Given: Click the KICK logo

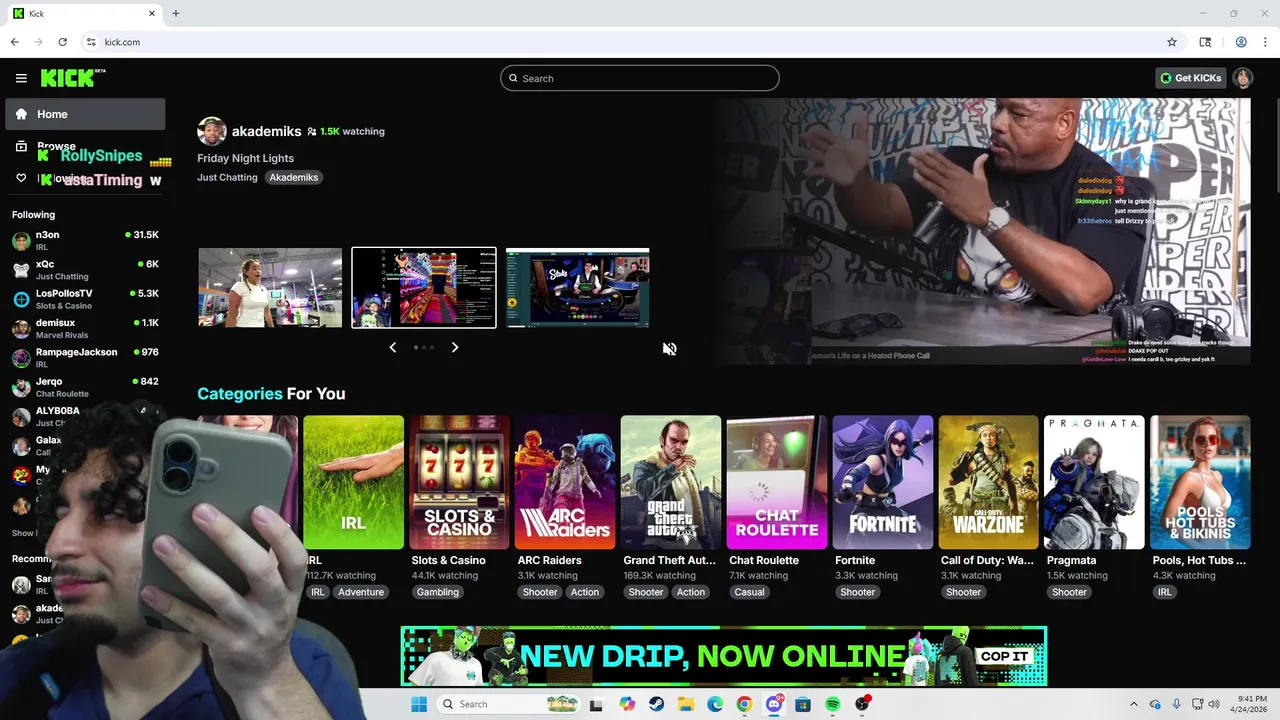Looking at the screenshot, I should 73,78.
